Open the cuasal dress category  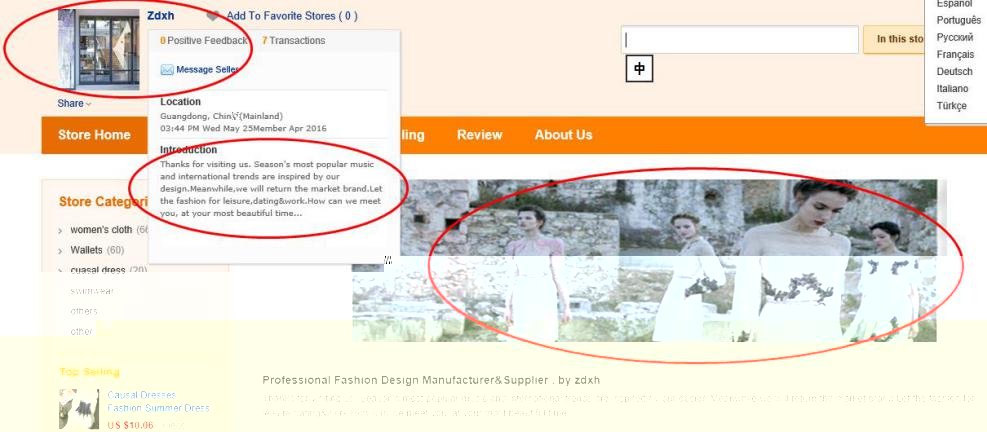98,270
